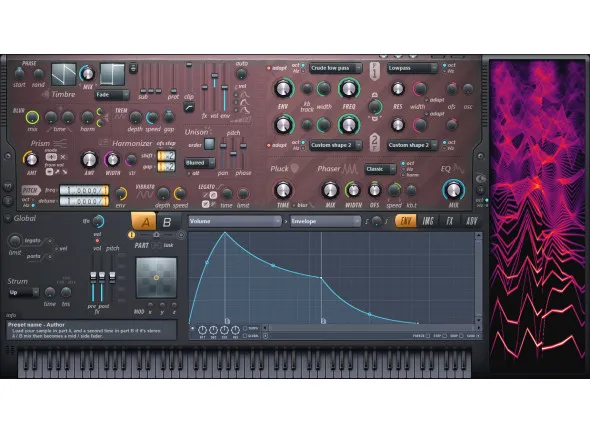Viewport: 590px width, 434px height.
Task: Select part A button
Action: 144,222
